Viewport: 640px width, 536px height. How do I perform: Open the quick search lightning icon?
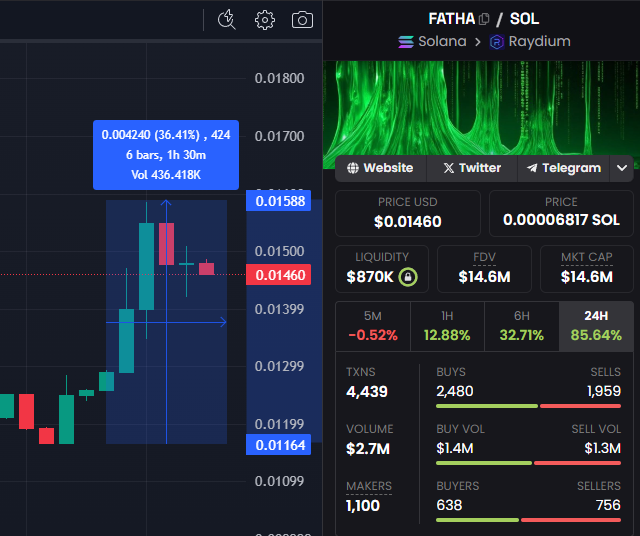227,20
